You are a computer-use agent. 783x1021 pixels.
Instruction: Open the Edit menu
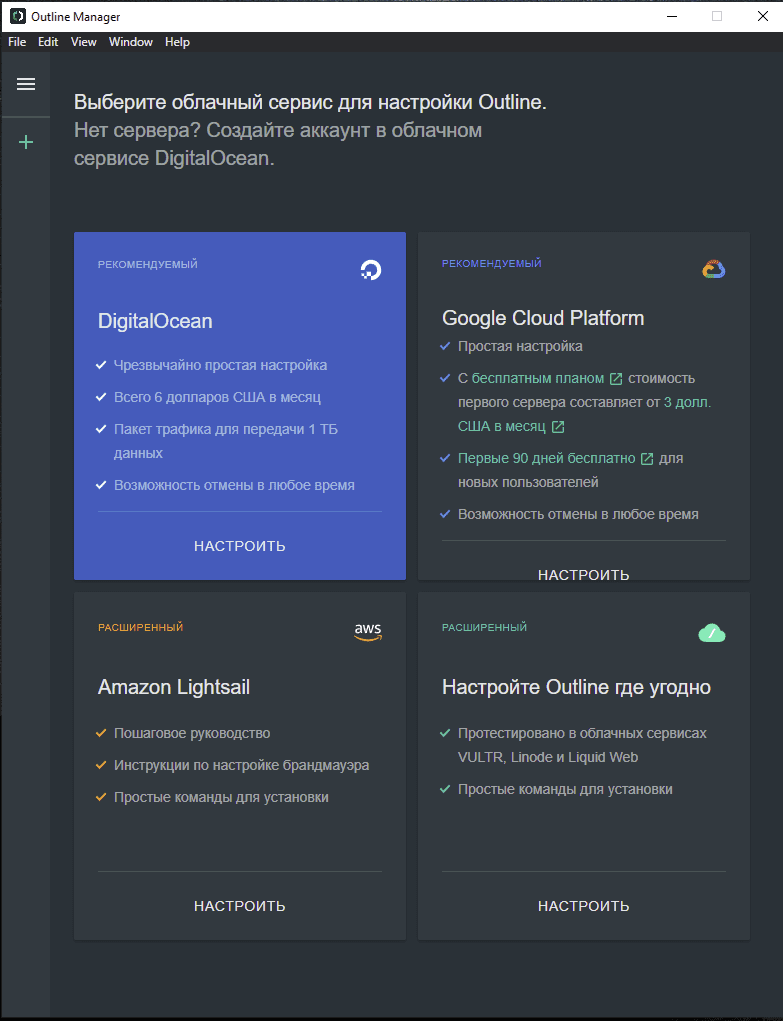click(x=48, y=42)
